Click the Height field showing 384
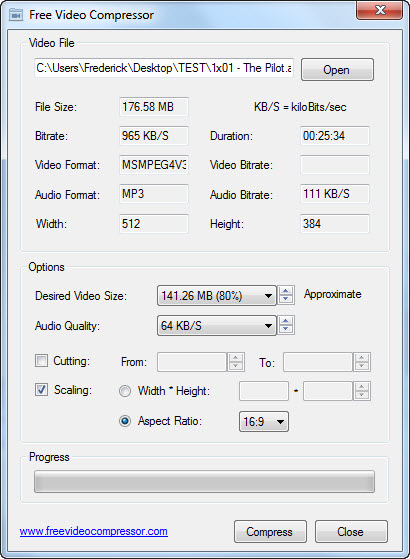This screenshot has width=410, height=559. (335, 224)
